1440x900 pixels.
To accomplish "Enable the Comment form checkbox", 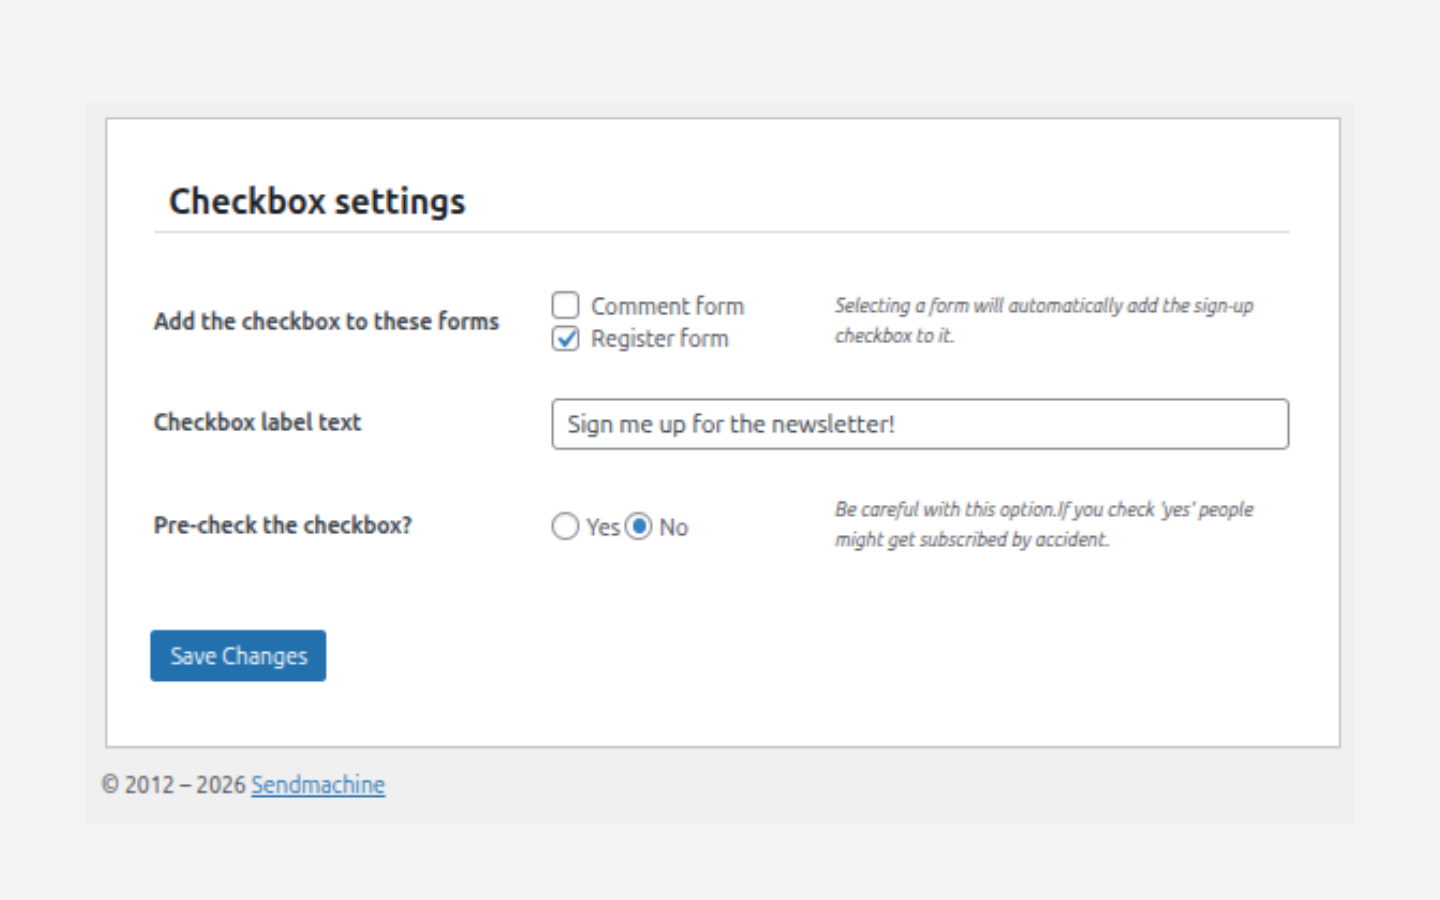I will click(x=565, y=305).
